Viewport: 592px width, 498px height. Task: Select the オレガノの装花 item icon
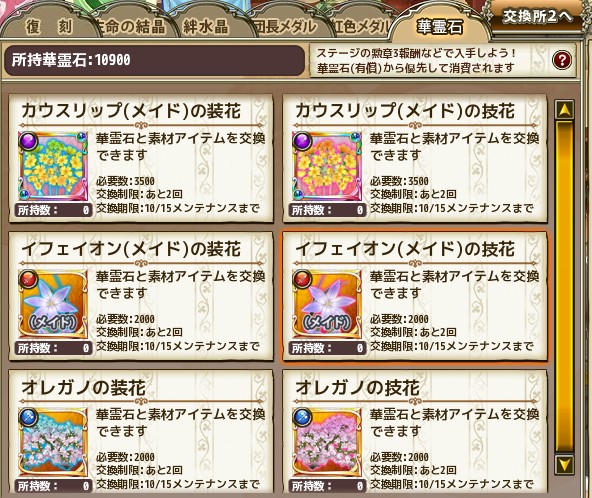point(53,442)
